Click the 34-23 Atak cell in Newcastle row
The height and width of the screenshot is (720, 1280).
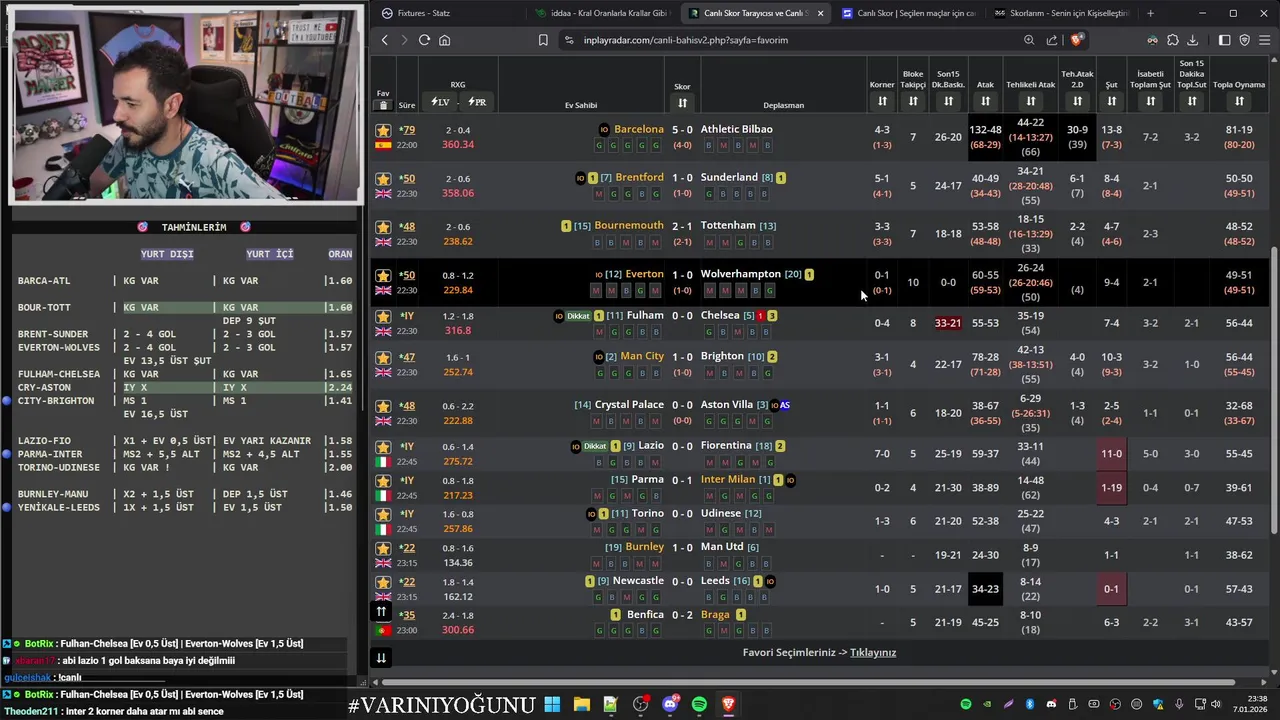point(985,589)
